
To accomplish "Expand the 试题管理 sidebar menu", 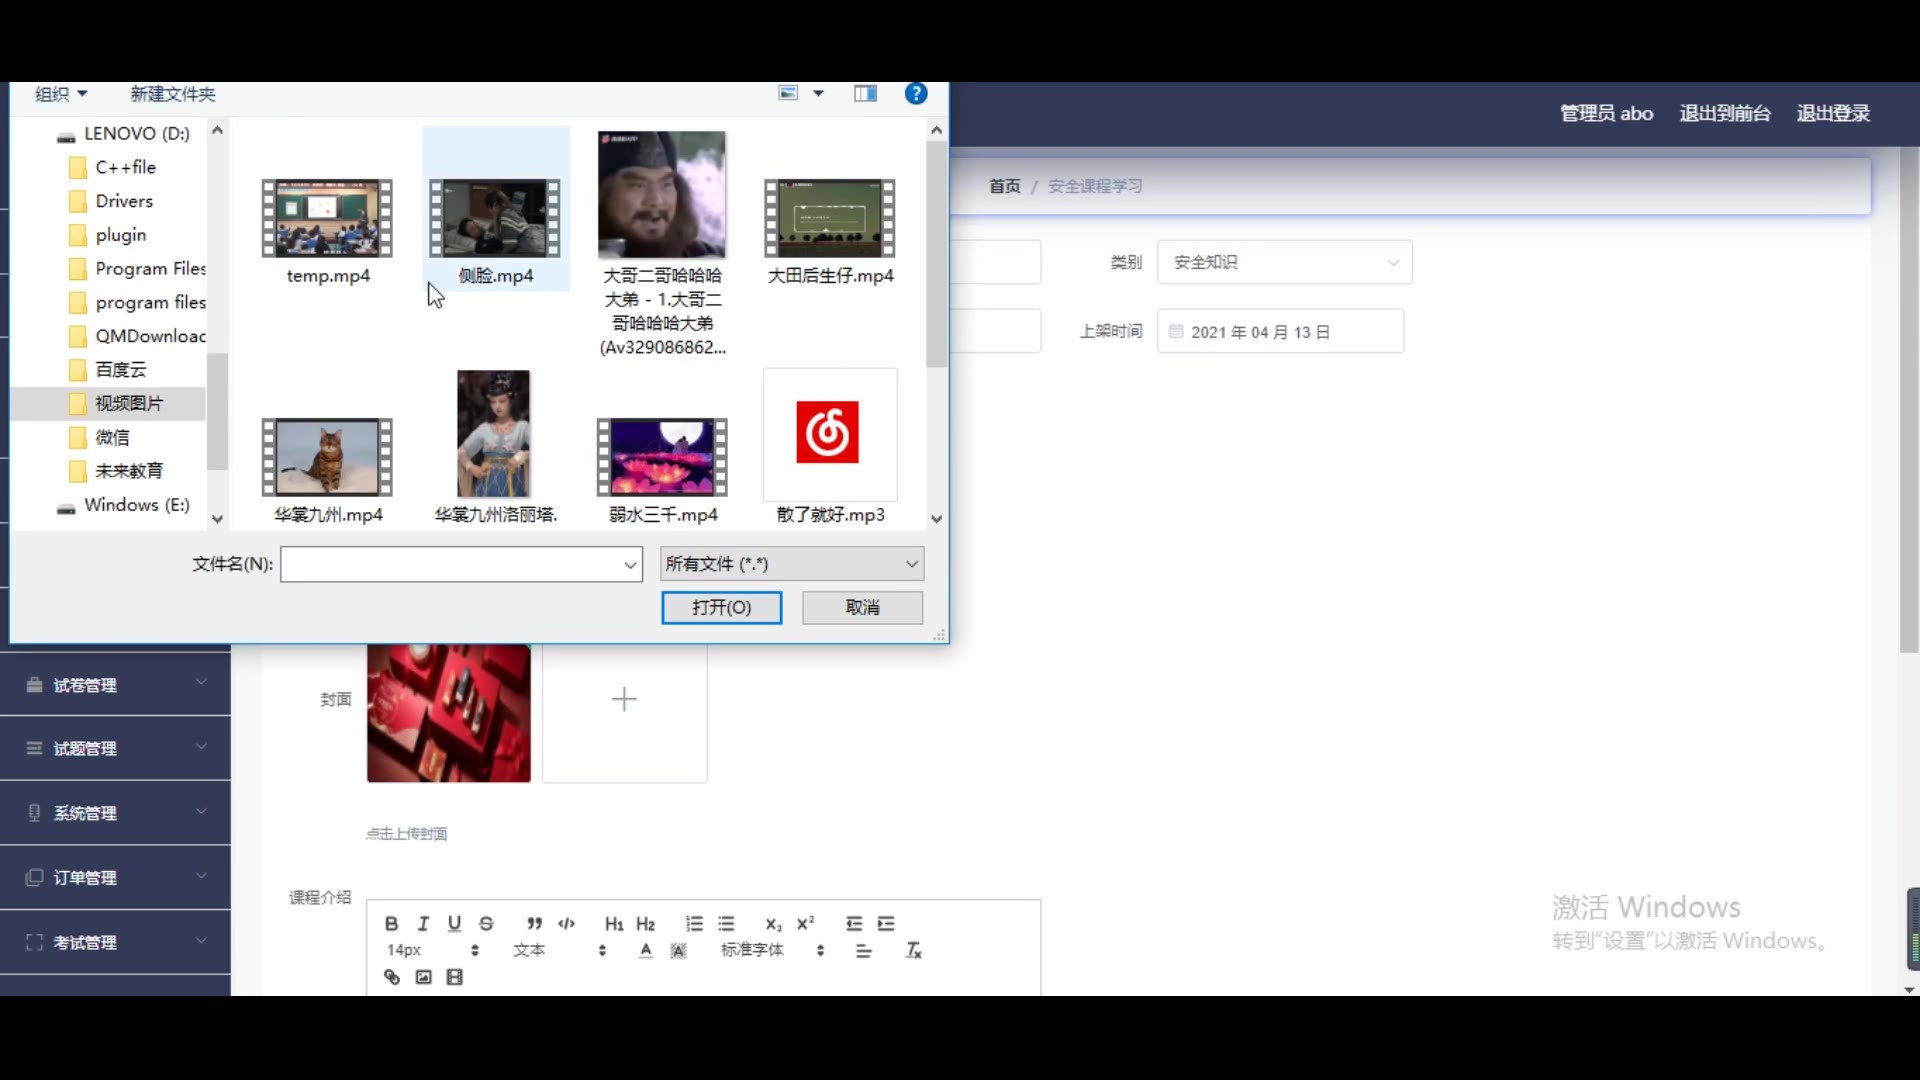I will click(115, 748).
